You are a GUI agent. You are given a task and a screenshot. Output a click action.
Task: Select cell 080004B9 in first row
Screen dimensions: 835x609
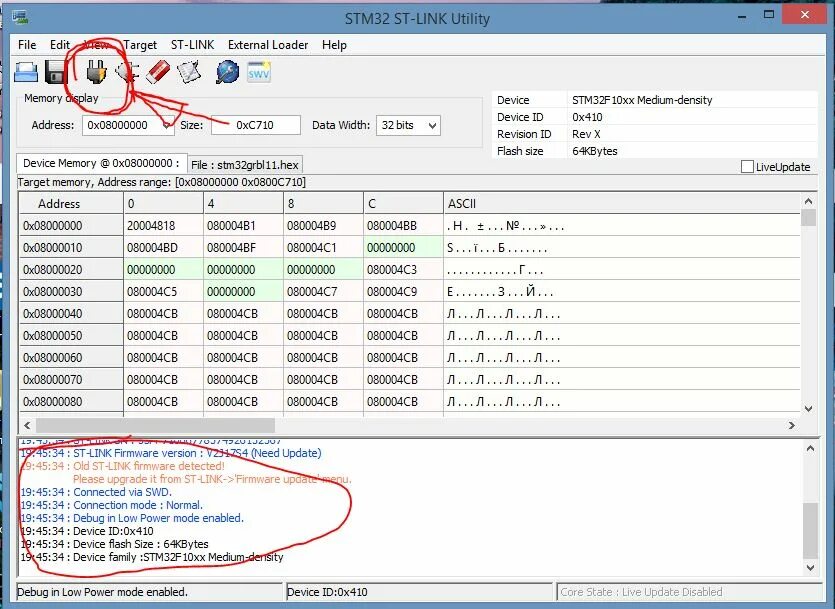tap(323, 226)
